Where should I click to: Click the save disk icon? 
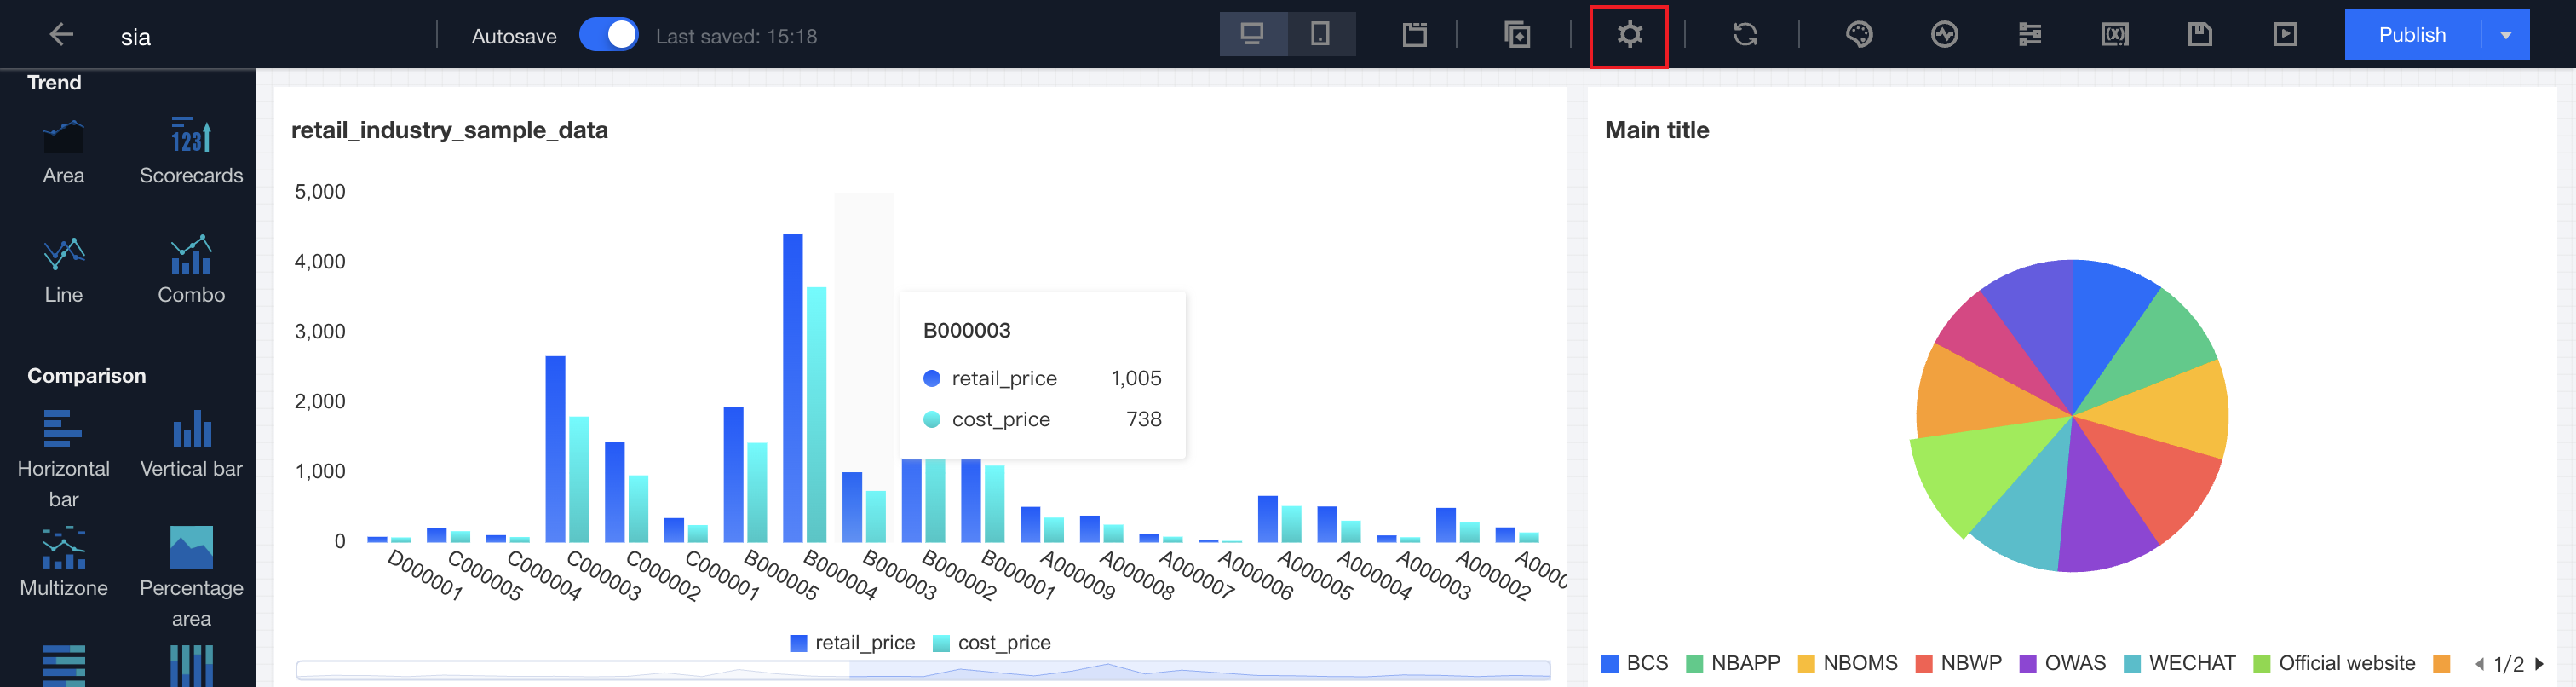(x=2199, y=35)
